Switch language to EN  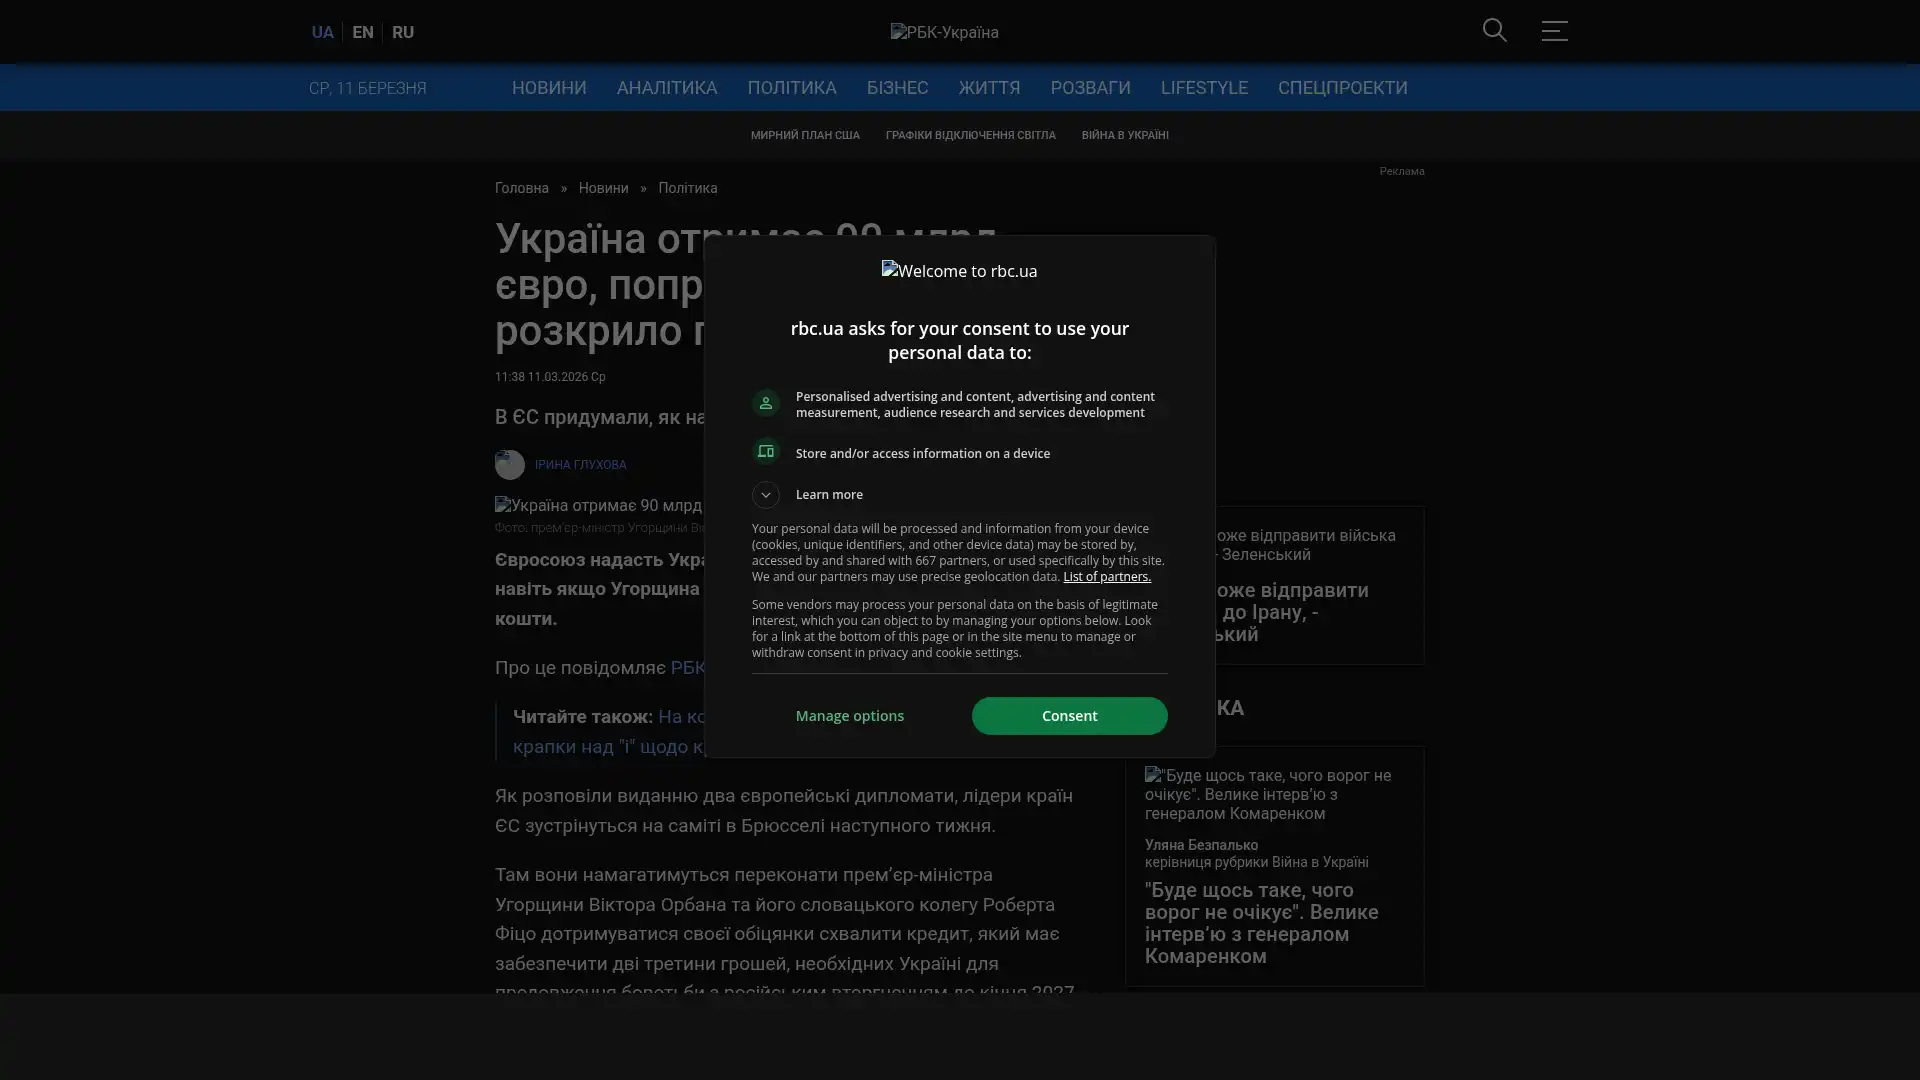click(363, 33)
